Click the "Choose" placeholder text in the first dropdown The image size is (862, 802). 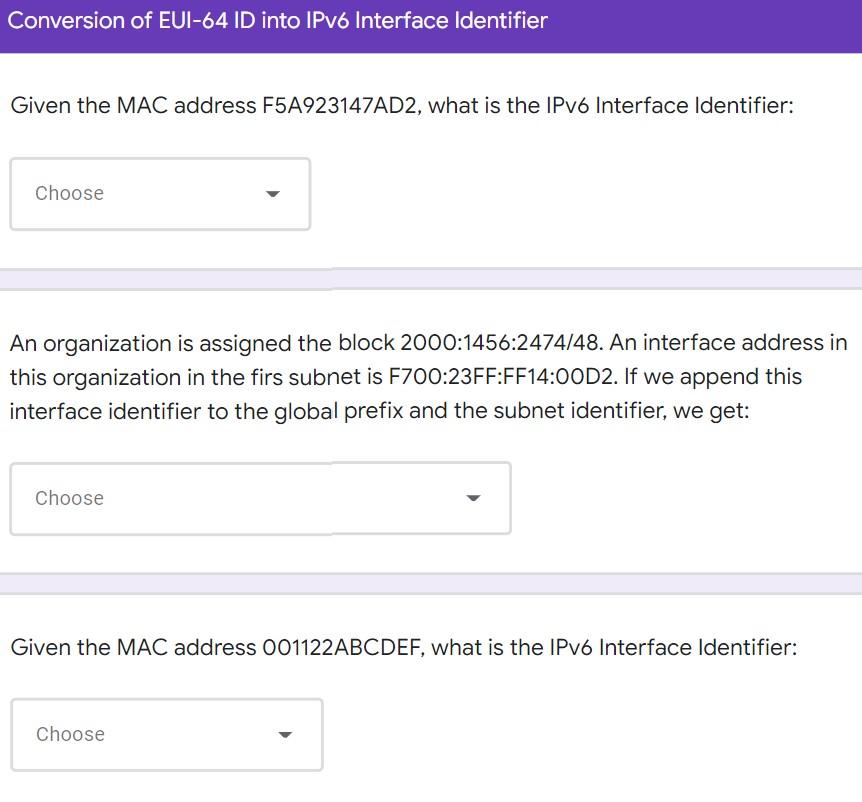click(69, 193)
